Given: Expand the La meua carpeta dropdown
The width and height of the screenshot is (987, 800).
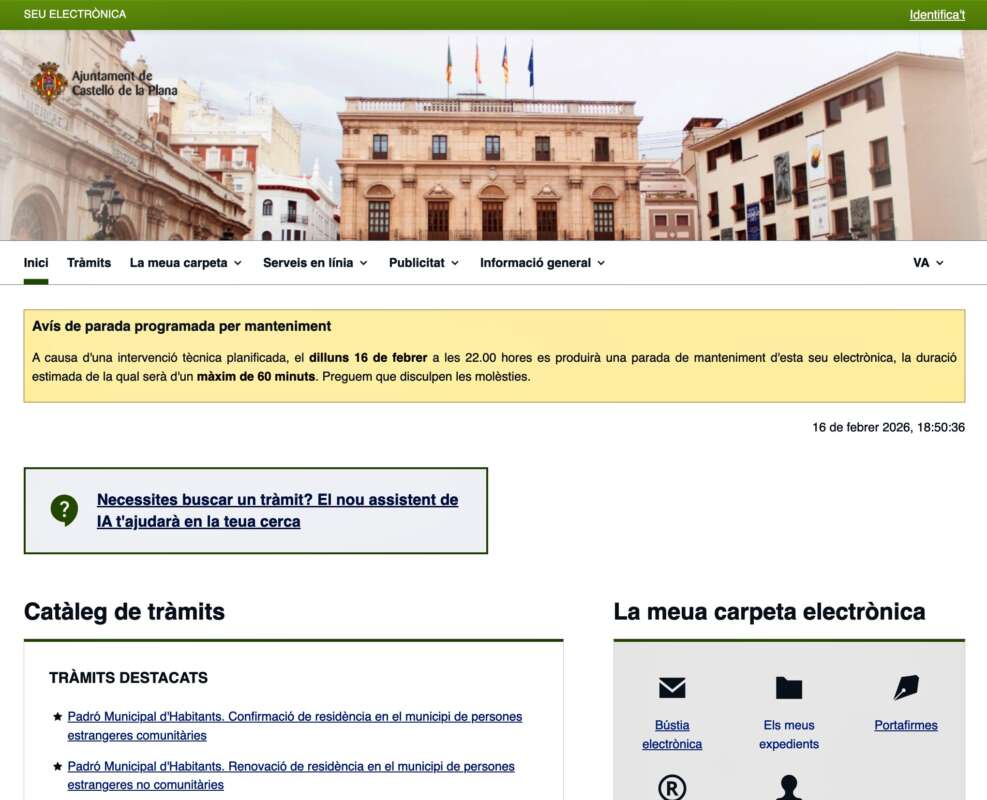Looking at the screenshot, I should [x=184, y=262].
